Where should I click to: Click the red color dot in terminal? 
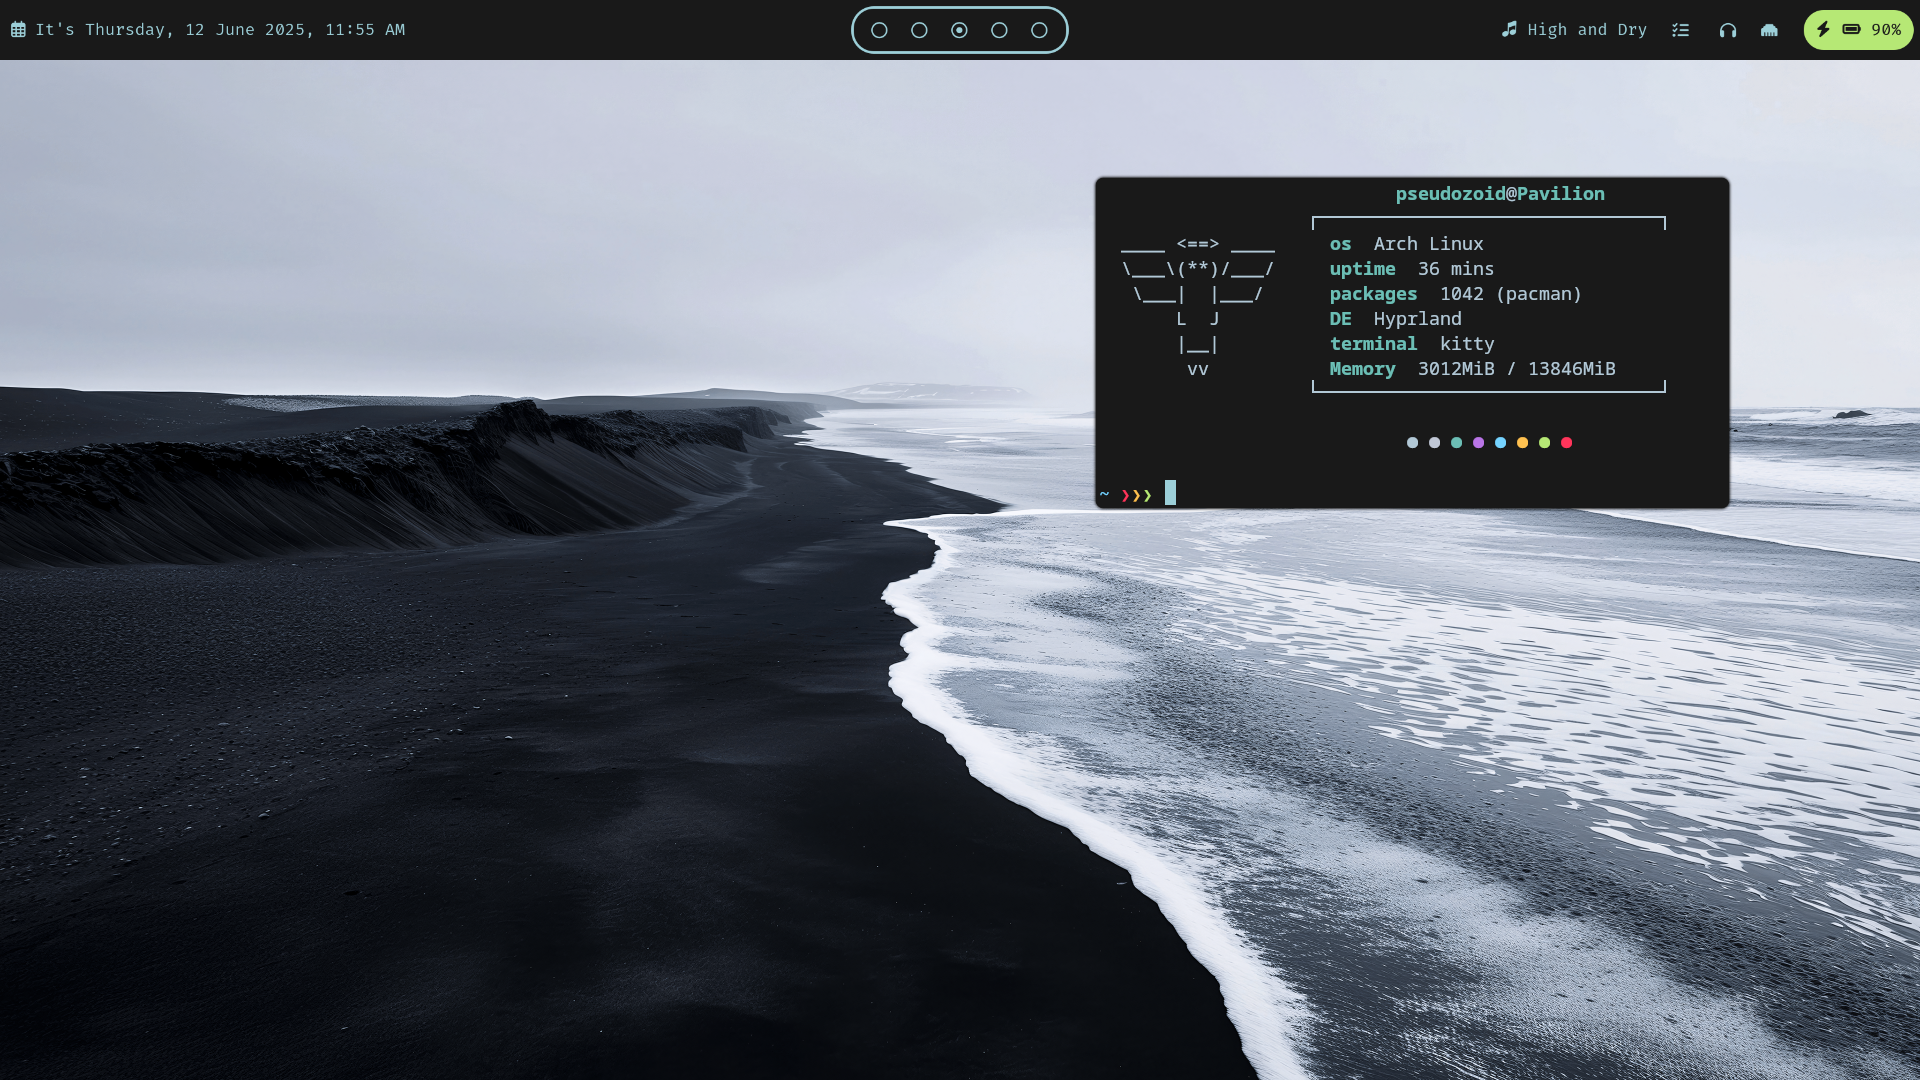[1566, 442]
